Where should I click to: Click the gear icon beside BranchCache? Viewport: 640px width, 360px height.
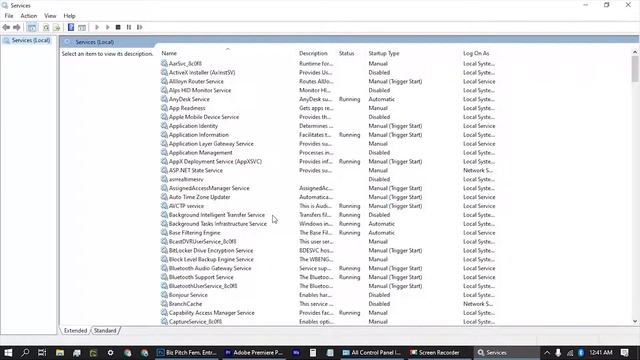click(x=164, y=304)
